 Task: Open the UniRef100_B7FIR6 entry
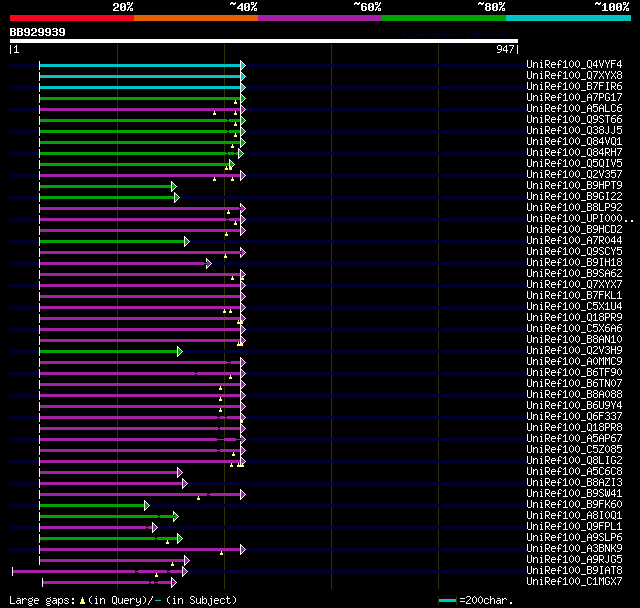click(x=574, y=87)
